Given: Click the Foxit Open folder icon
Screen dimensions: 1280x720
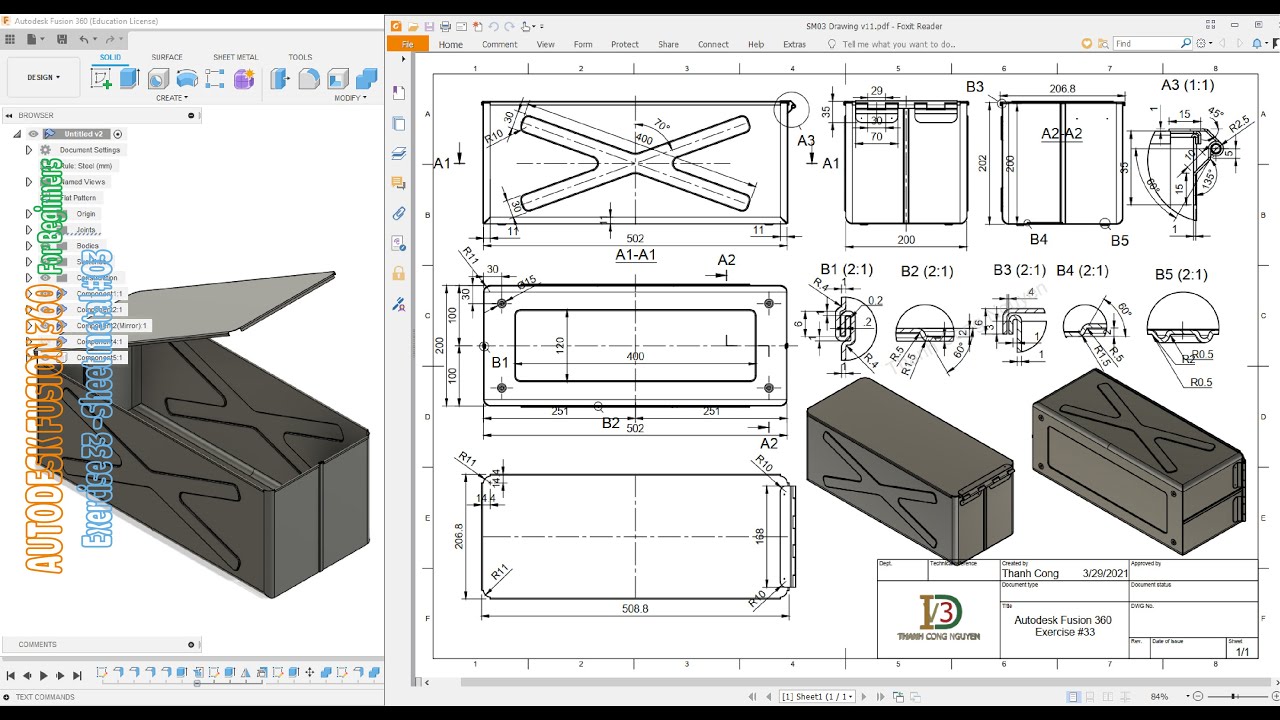Looking at the screenshot, I should (413, 27).
